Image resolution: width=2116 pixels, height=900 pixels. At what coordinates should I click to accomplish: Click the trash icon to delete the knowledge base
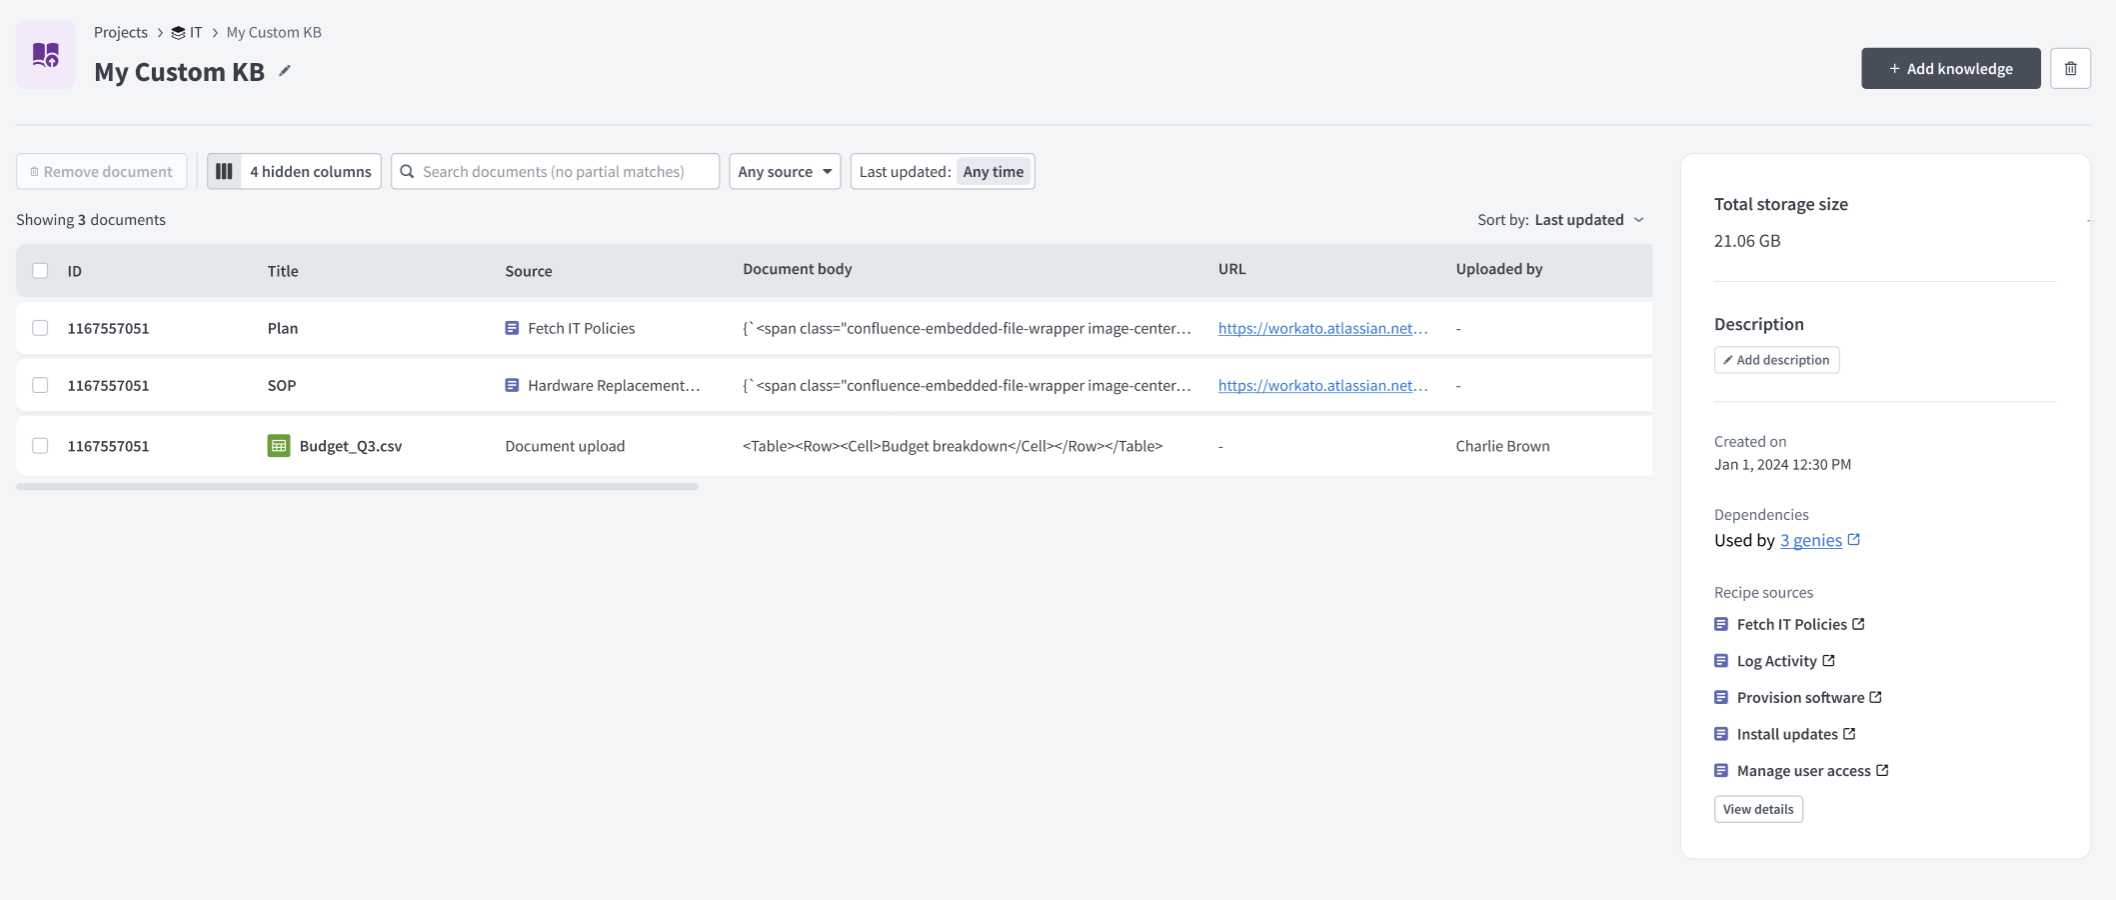2071,68
